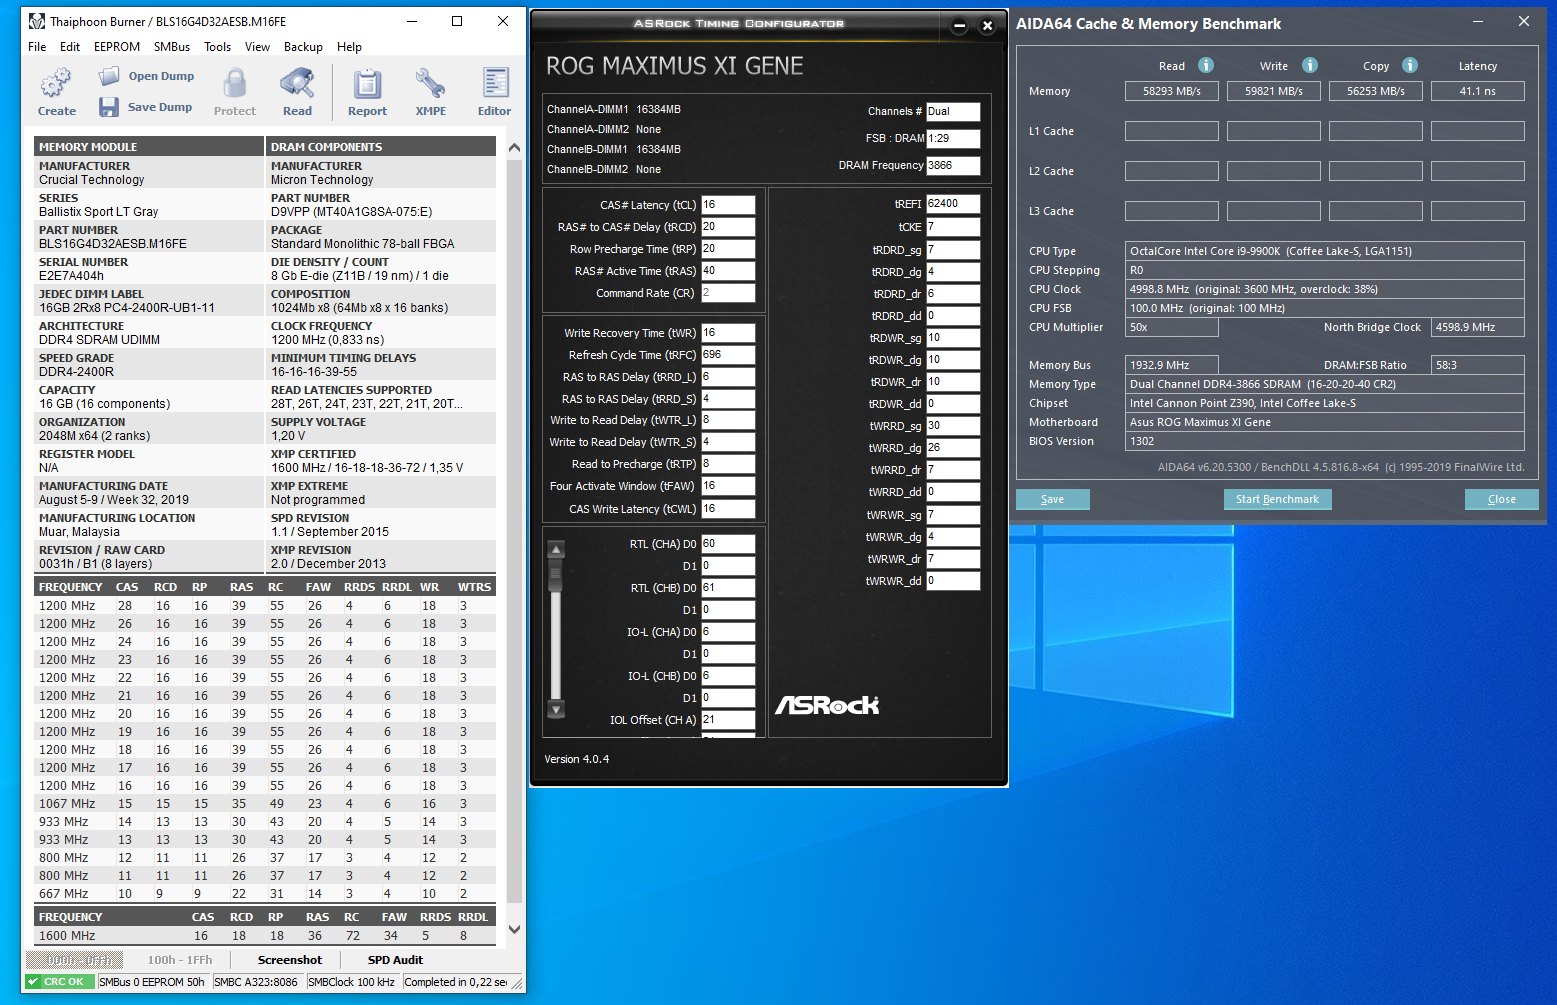Image resolution: width=1557 pixels, height=1005 pixels.
Task: Open the EEPROM menu
Action: coord(117,47)
